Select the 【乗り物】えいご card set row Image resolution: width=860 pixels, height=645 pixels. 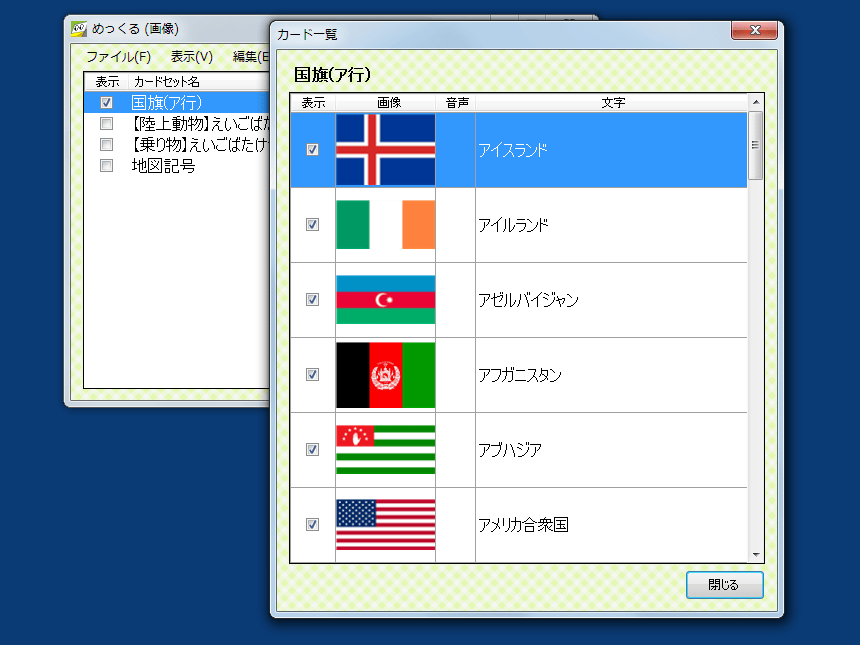tap(177, 144)
